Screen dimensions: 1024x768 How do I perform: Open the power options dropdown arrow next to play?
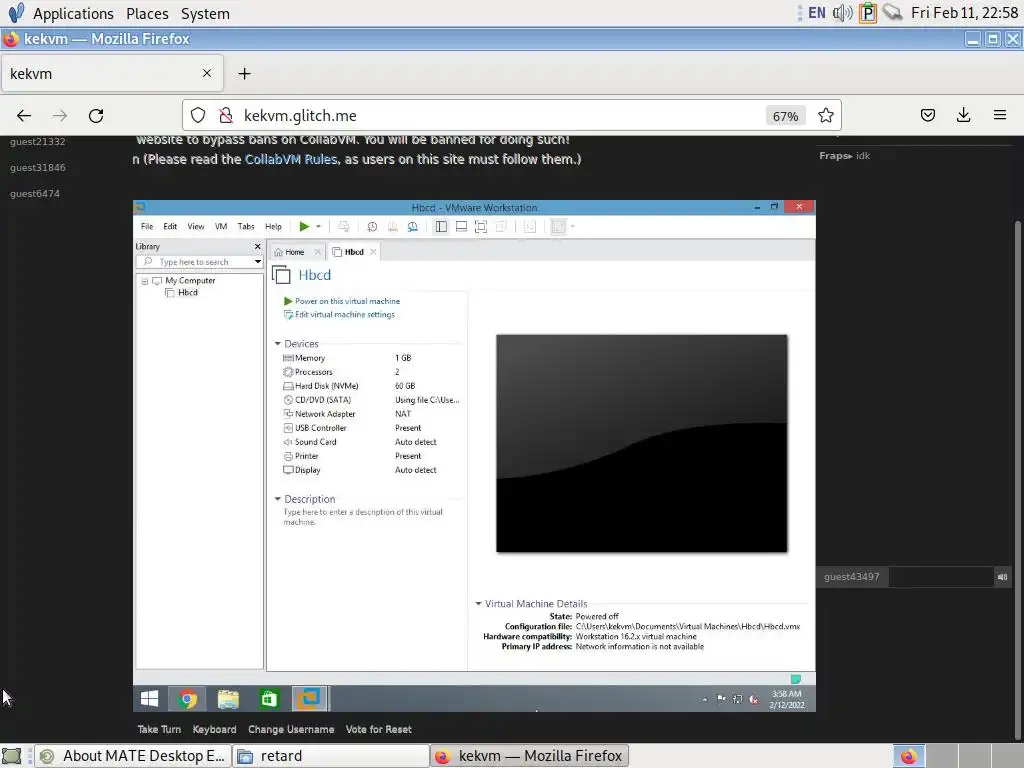click(x=319, y=227)
